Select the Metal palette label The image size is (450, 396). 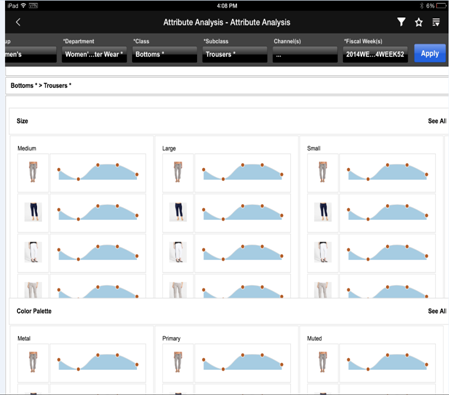coord(24,338)
